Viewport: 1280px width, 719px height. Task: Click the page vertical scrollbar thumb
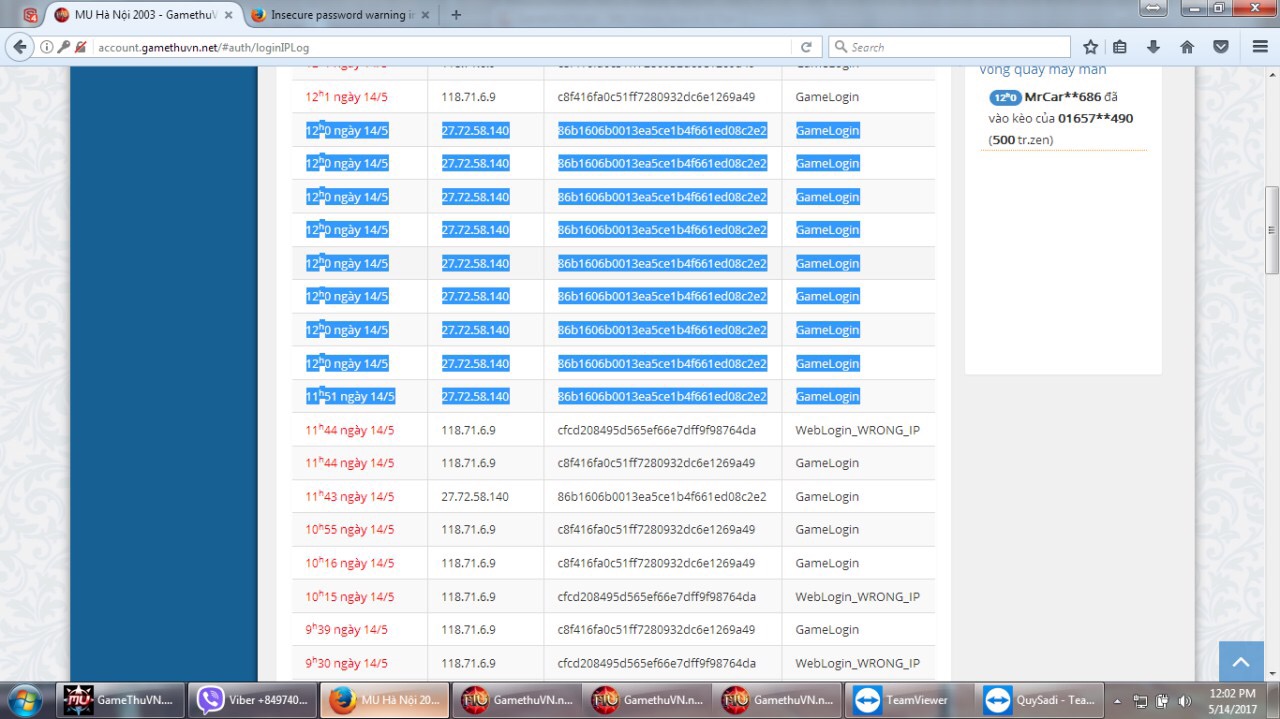pos(1271,230)
